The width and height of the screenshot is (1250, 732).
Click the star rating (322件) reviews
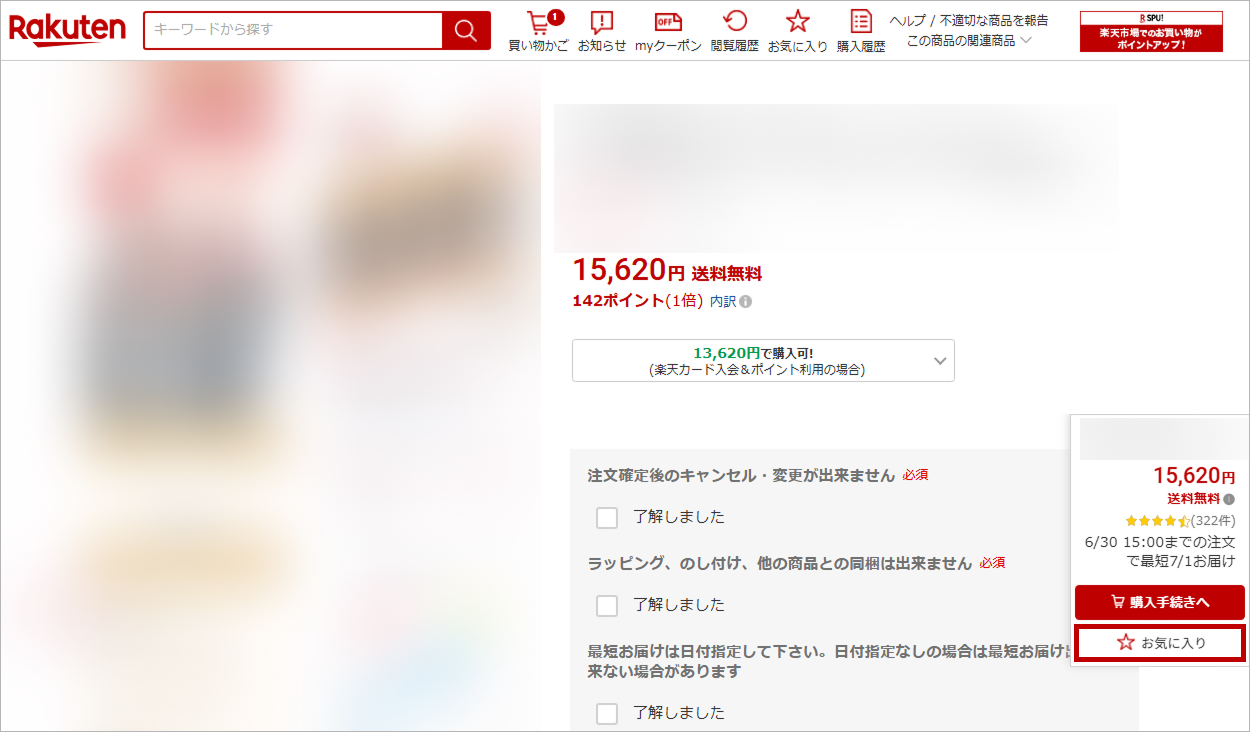[x=1180, y=521]
